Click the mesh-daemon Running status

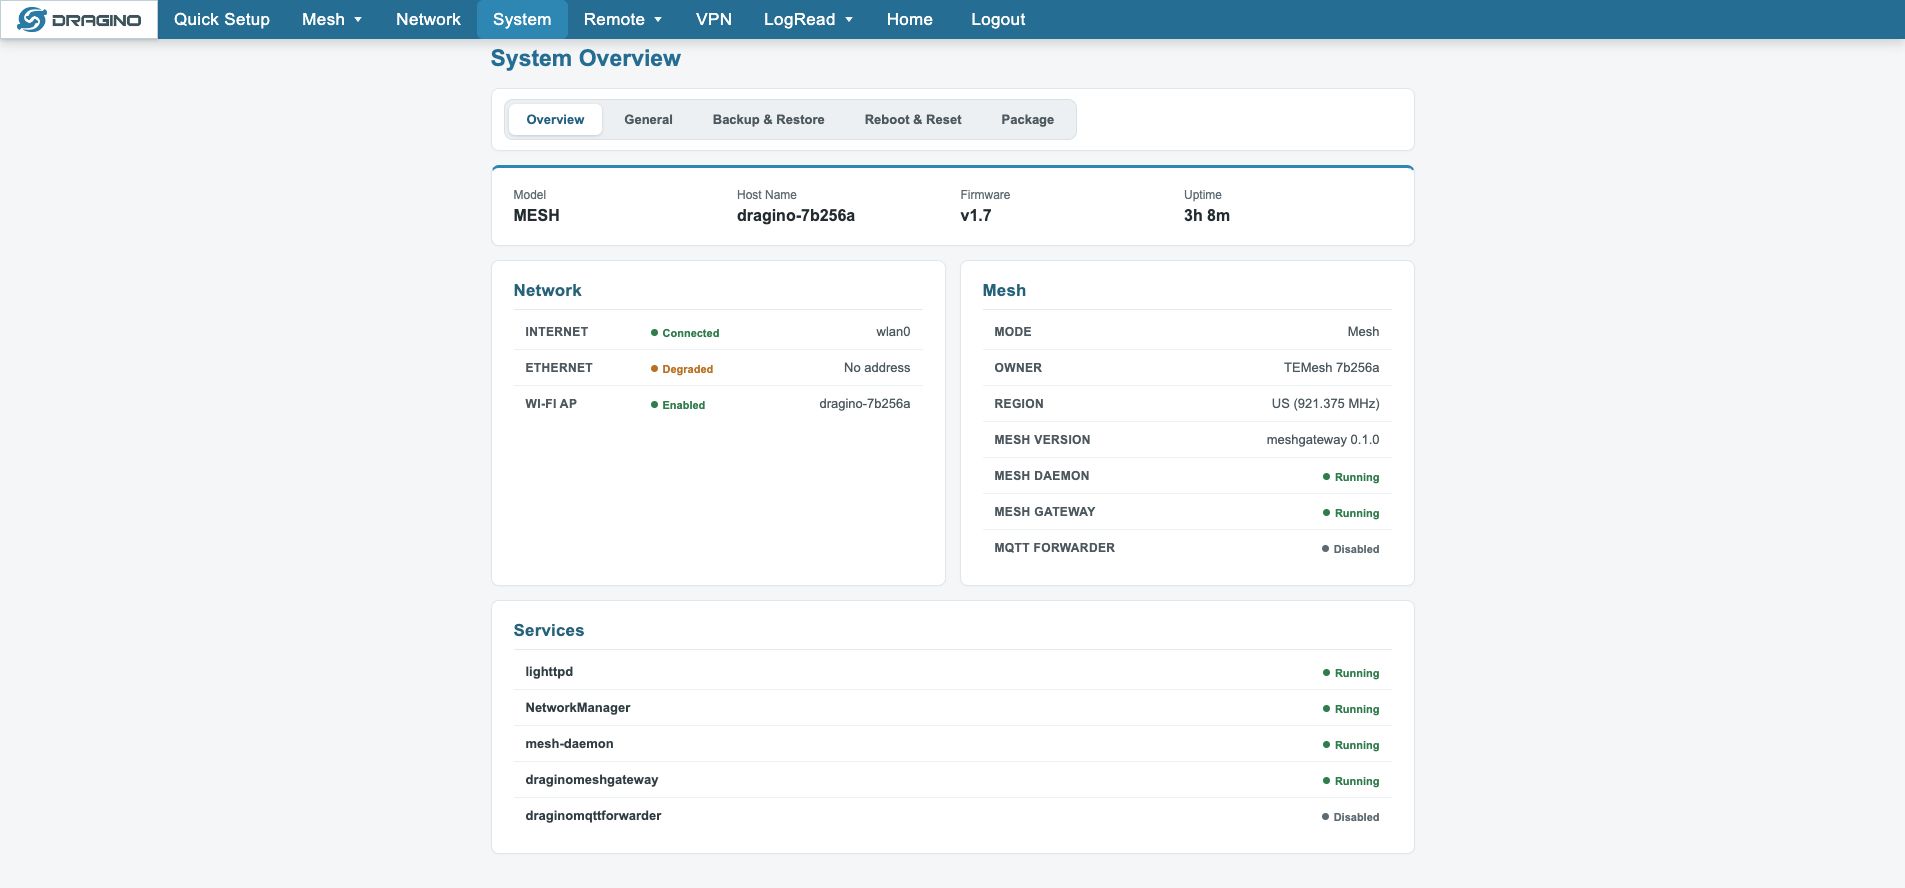(1351, 745)
